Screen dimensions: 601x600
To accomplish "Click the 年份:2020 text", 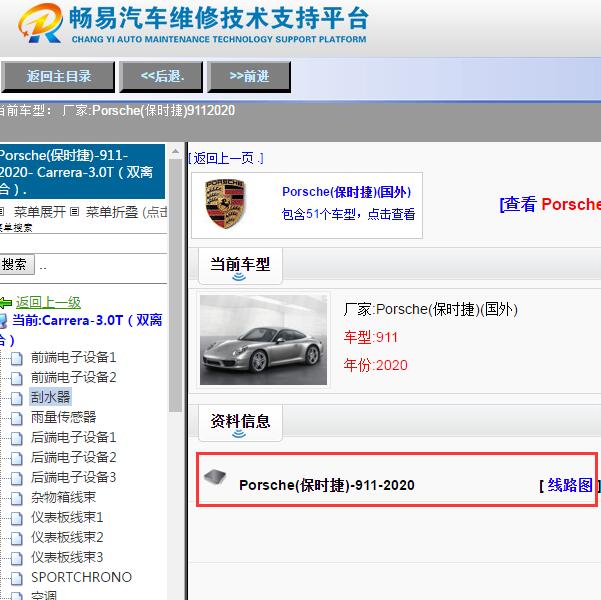I will (x=376, y=365).
